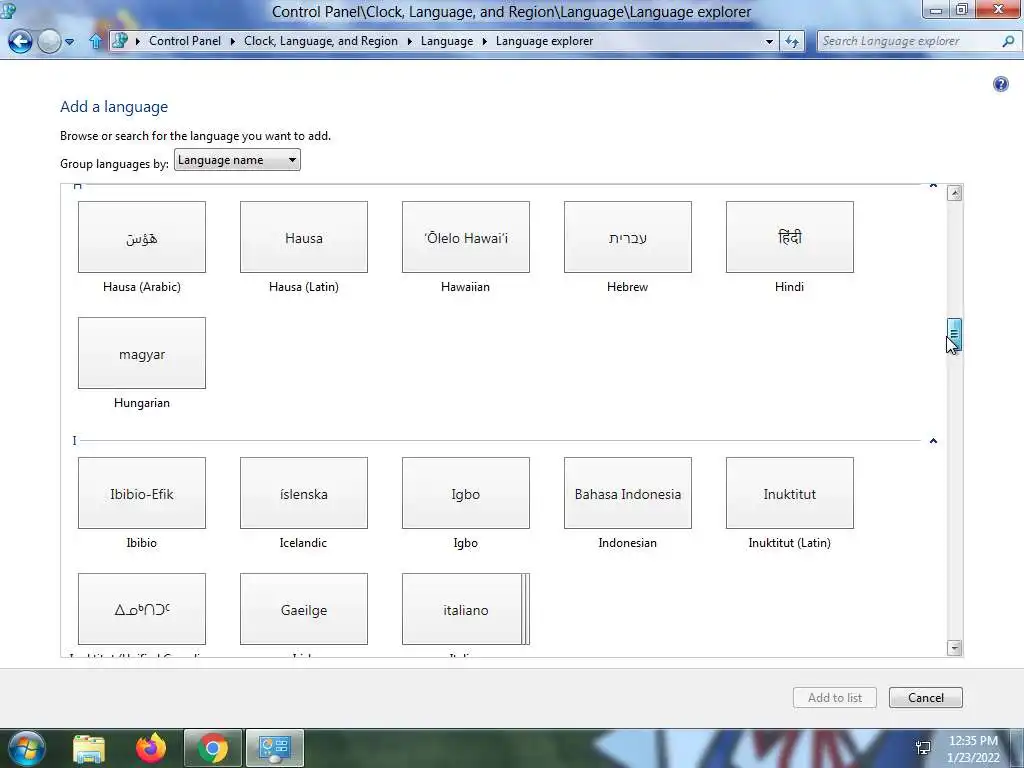Open the Windows Start menu orb
This screenshot has width=1024, height=768.
pos(25,748)
